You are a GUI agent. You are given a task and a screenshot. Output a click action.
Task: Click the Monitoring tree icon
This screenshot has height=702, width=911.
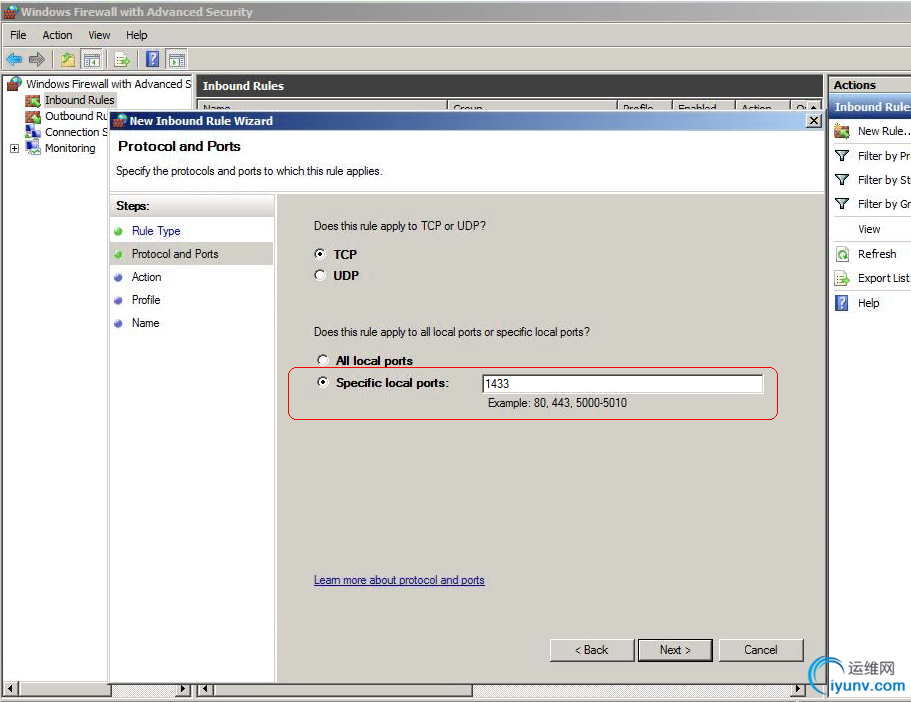[33, 148]
